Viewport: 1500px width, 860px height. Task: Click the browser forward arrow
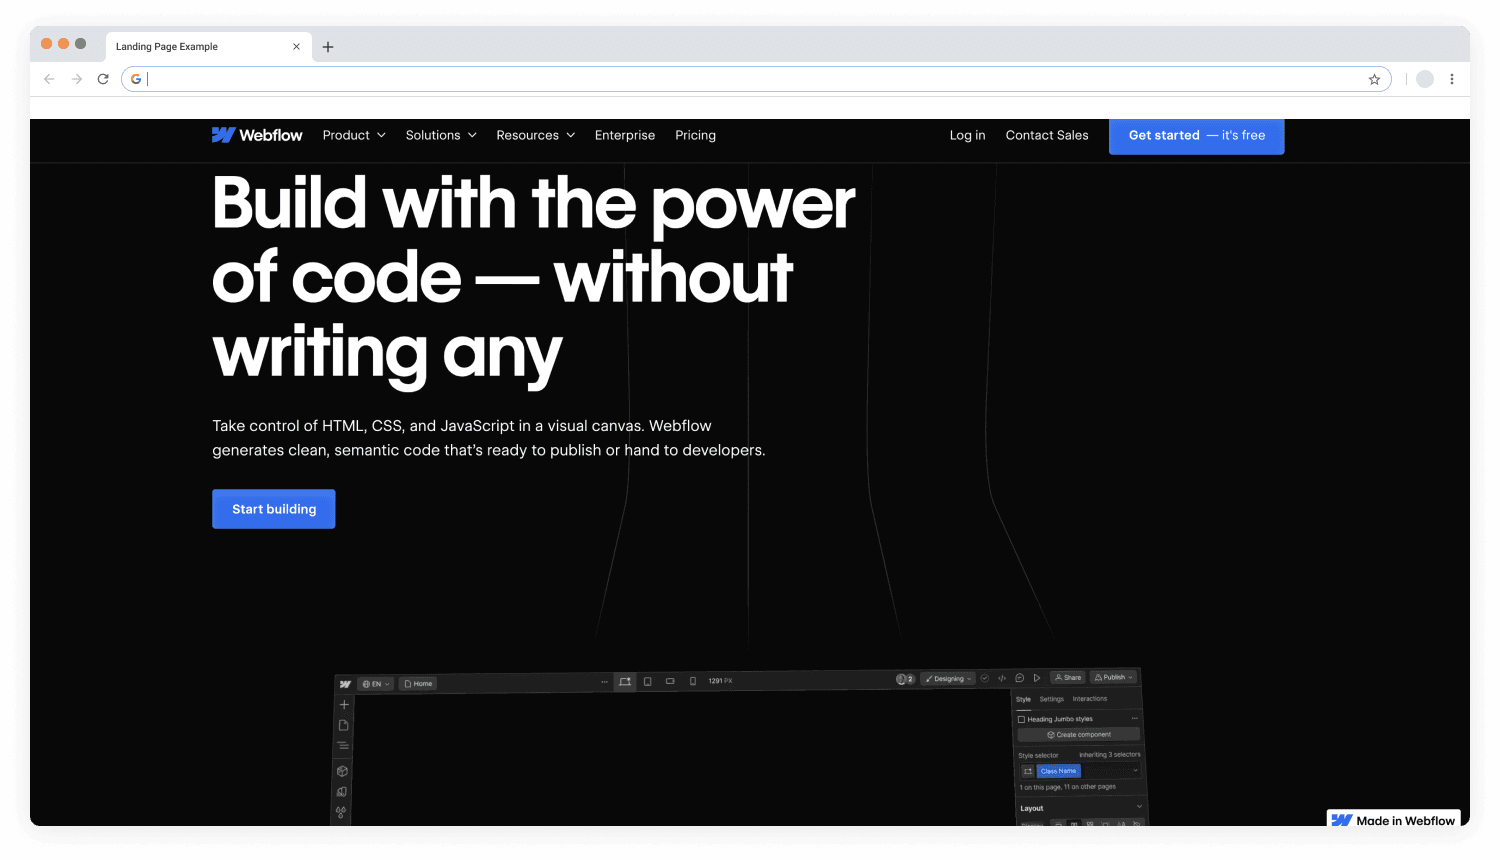click(x=76, y=79)
